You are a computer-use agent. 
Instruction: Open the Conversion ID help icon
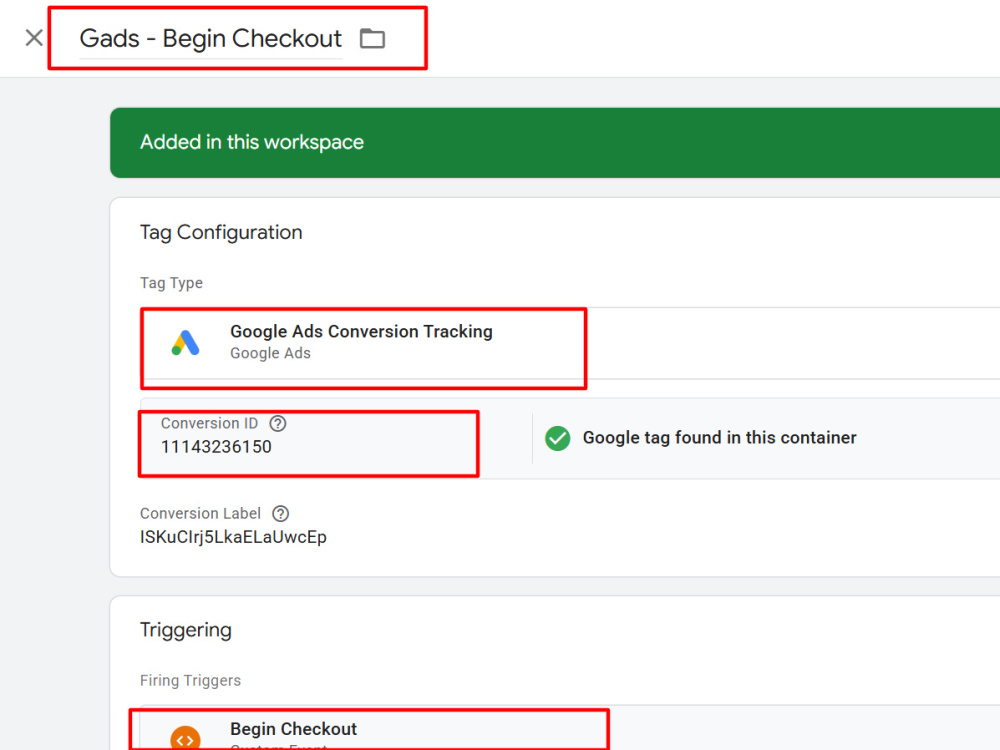(278, 423)
